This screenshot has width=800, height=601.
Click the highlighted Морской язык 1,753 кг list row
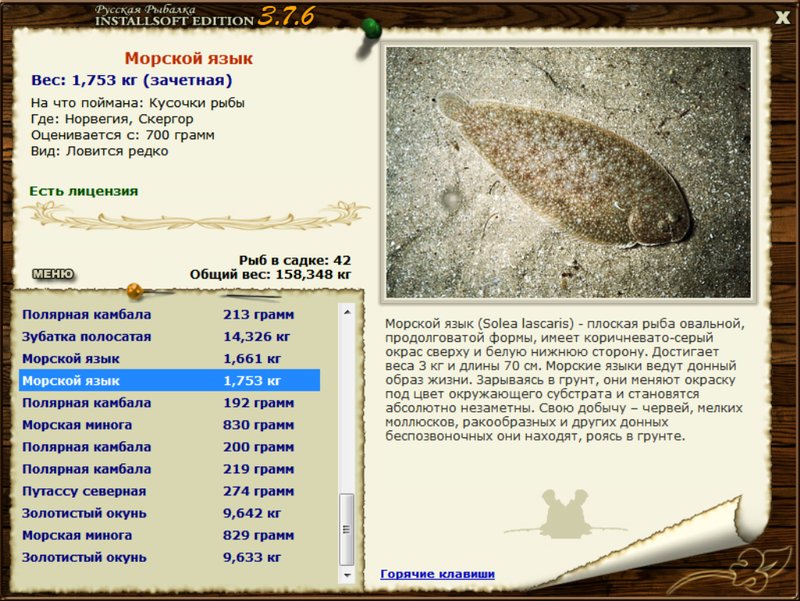tap(169, 381)
